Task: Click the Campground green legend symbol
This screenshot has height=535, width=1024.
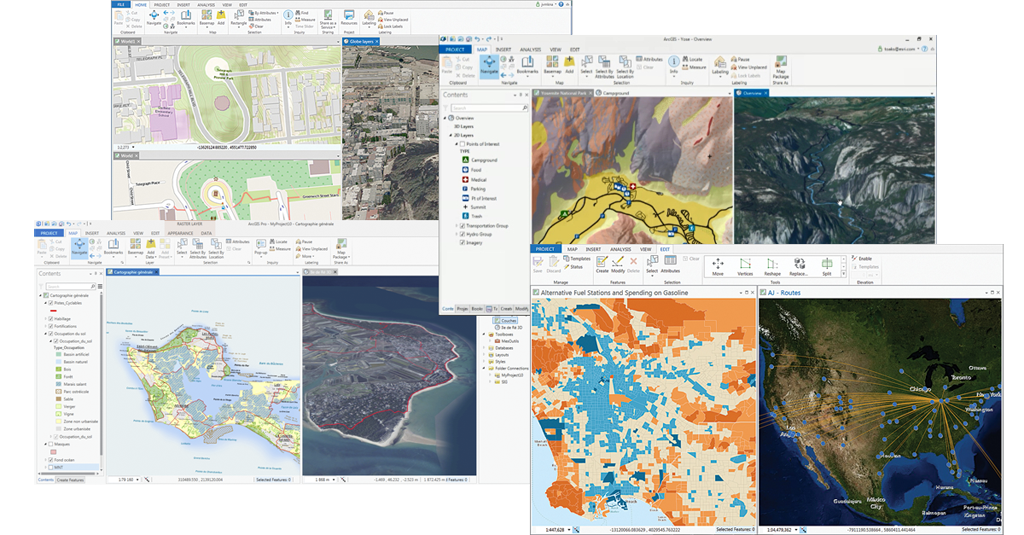Action: pos(465,160)
